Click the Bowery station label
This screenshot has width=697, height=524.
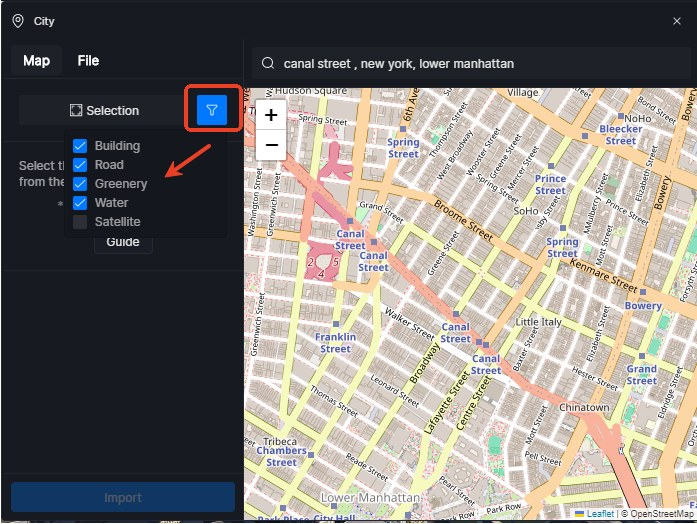(643, 306)
